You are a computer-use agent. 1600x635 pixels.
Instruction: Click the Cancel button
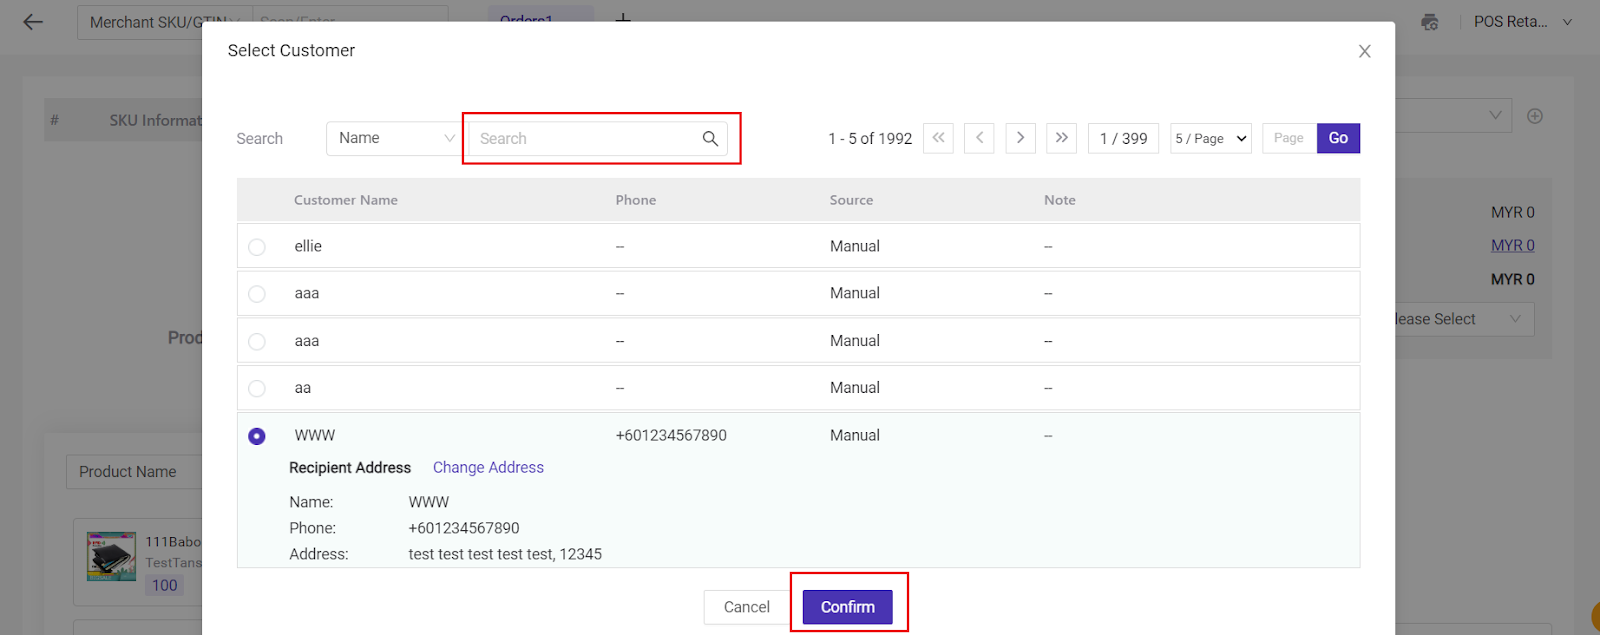[746, 607]
